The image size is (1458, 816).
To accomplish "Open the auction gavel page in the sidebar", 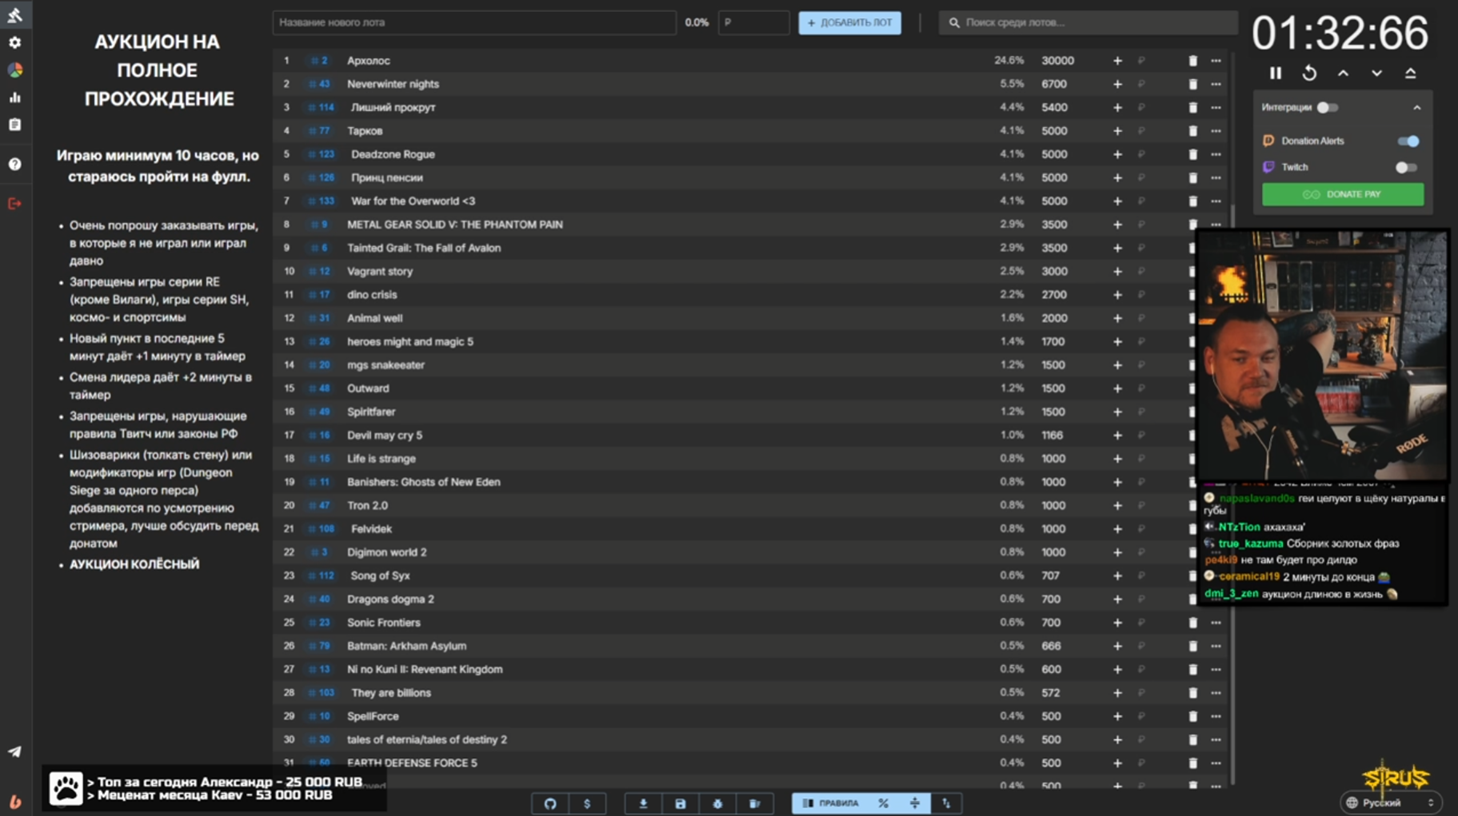I will tap(15, 15).
